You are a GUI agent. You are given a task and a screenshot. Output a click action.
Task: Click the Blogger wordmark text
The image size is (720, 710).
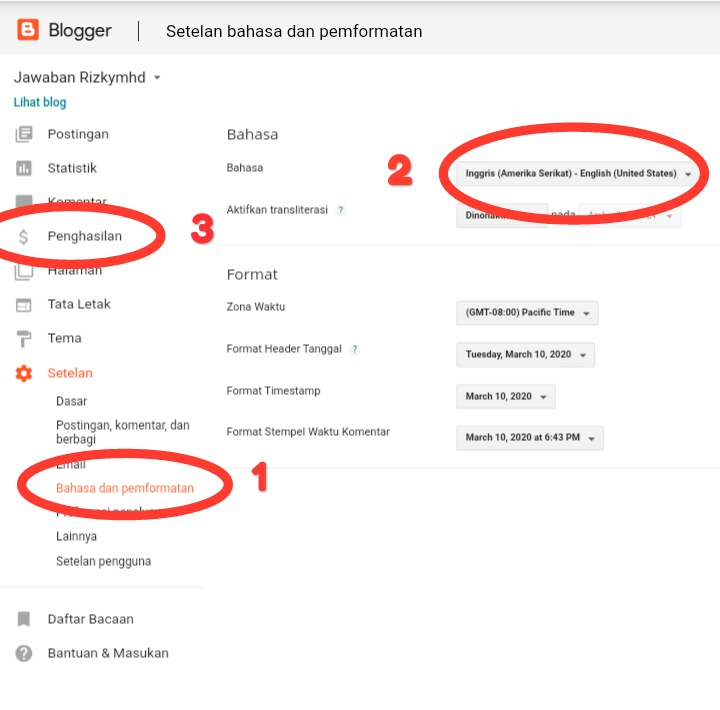(x=80, y=31)
